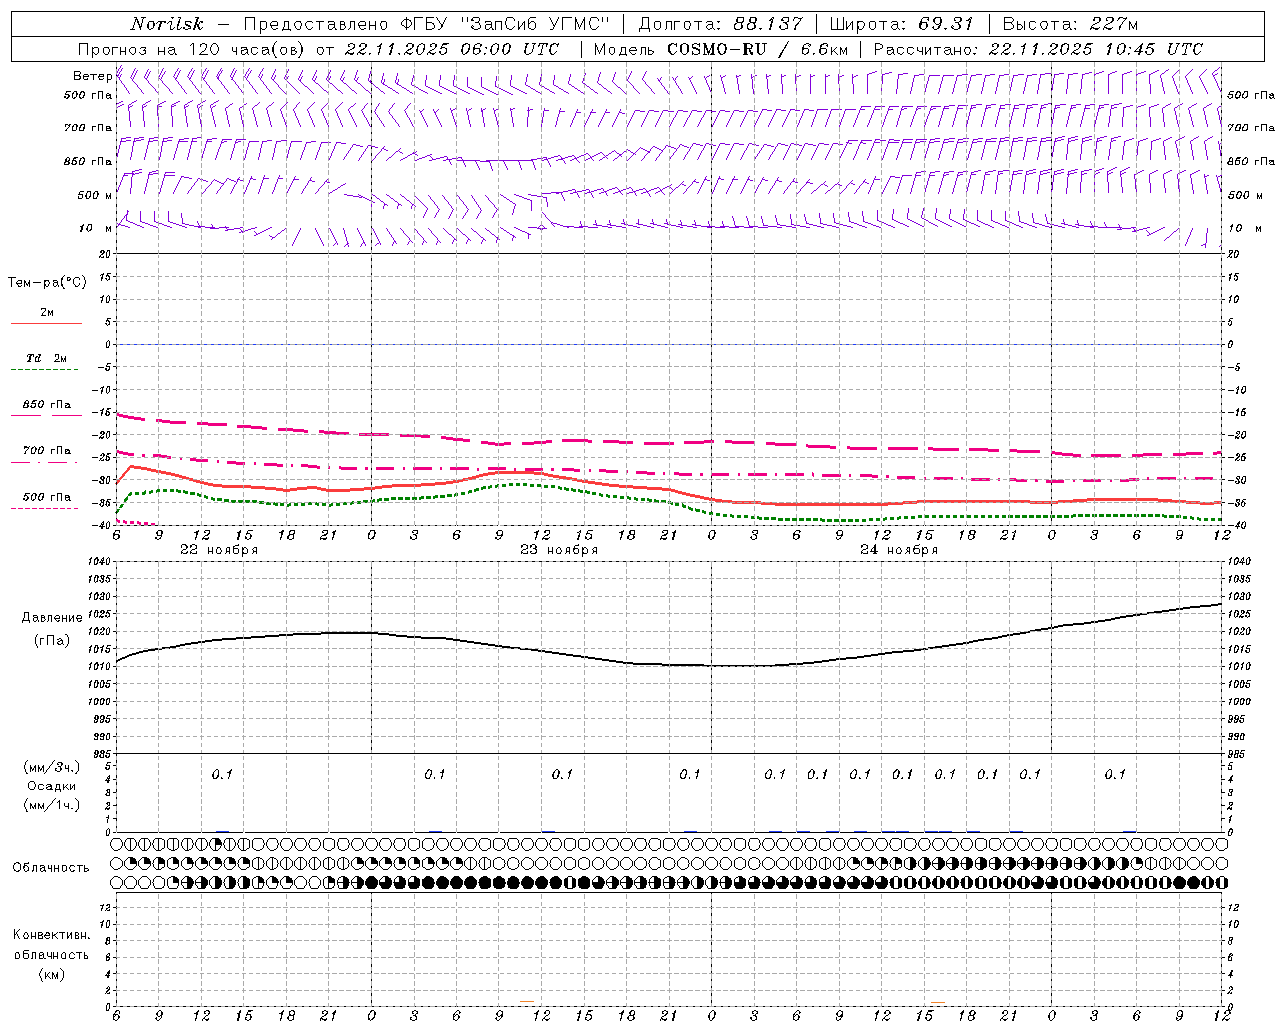Click the 24 ноября date label
This screenshot has width=1280, height=1024.
(x=899, y=550)
